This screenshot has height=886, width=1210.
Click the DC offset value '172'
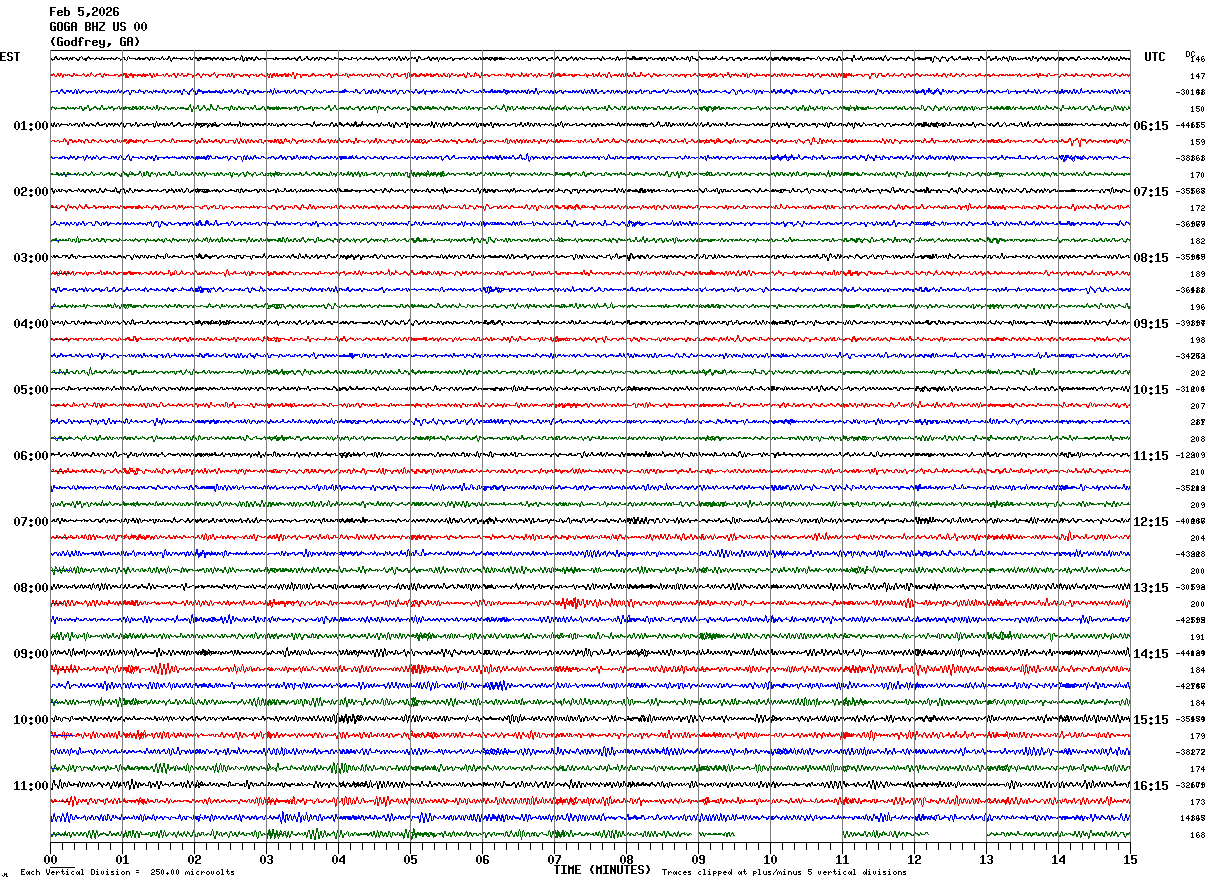(x=1197, y=208)
